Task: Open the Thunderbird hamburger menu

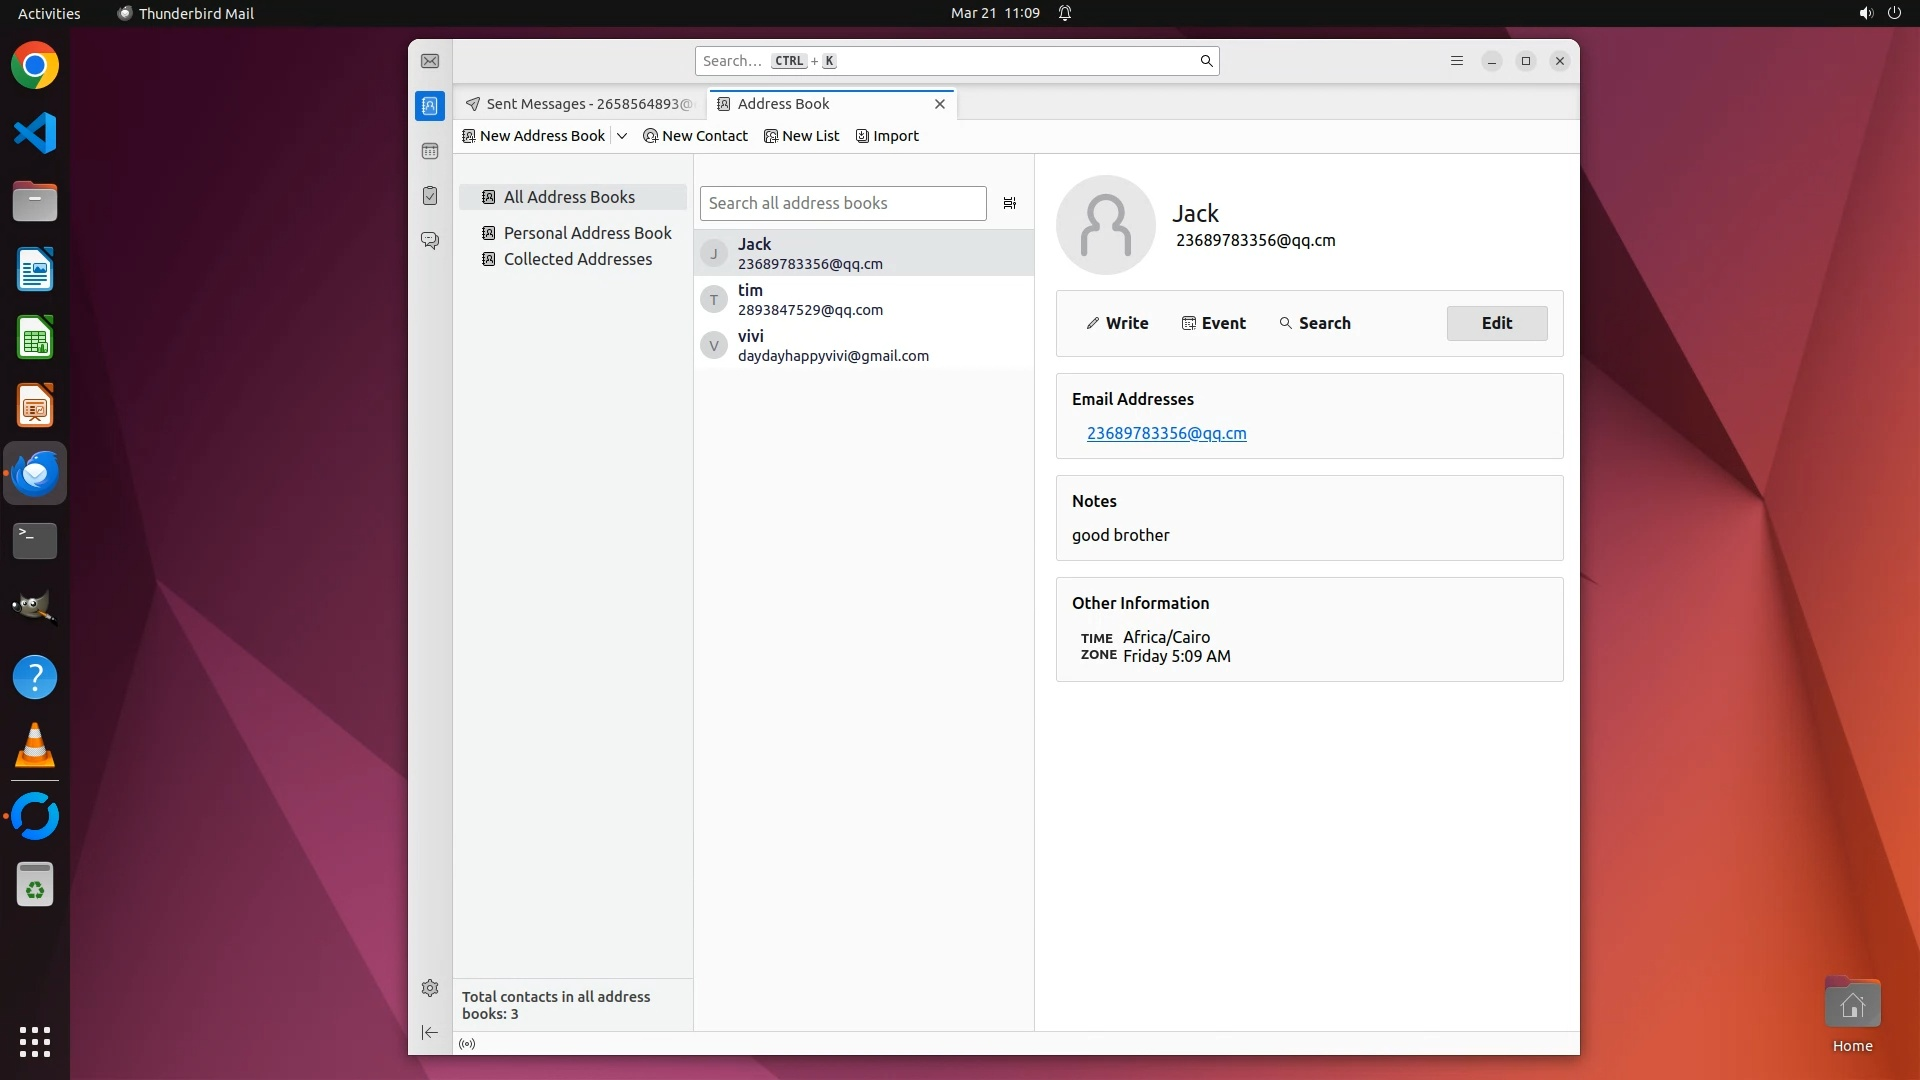Action: 1457,61
